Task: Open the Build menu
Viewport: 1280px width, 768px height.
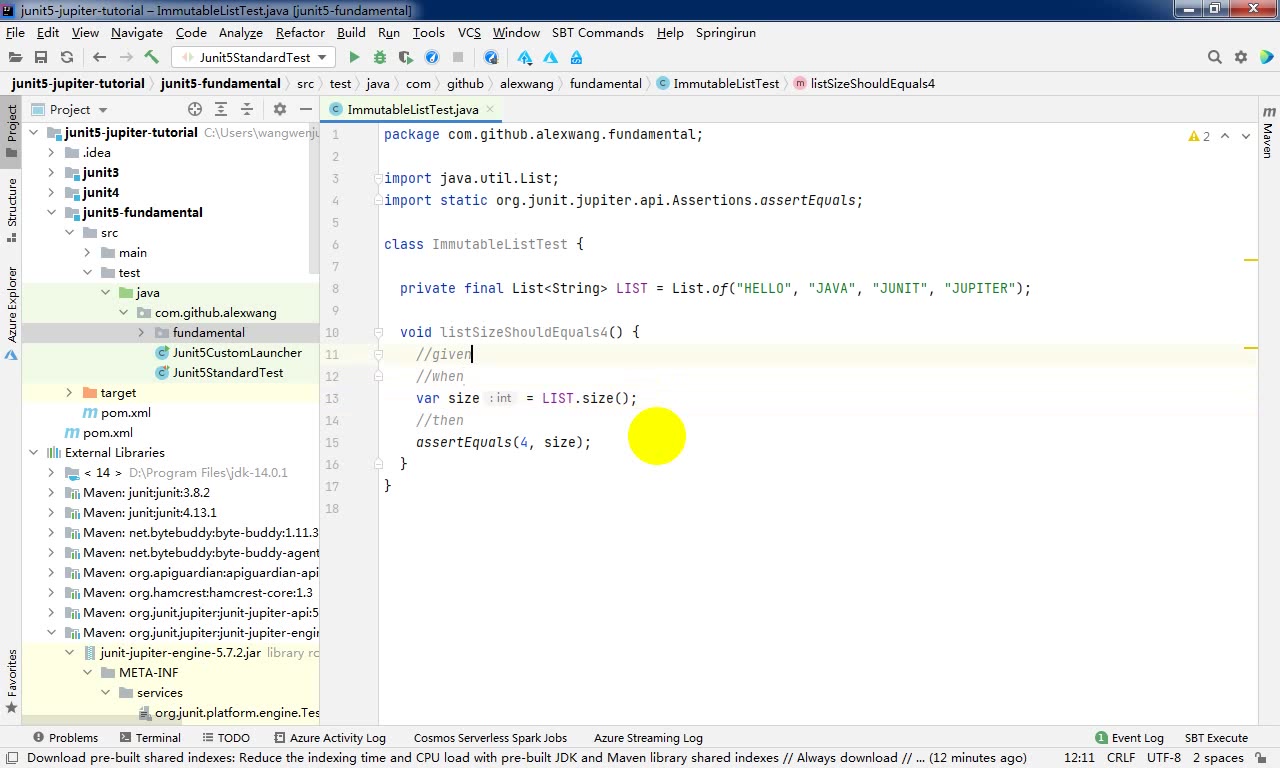Action: tap(351, 32)
